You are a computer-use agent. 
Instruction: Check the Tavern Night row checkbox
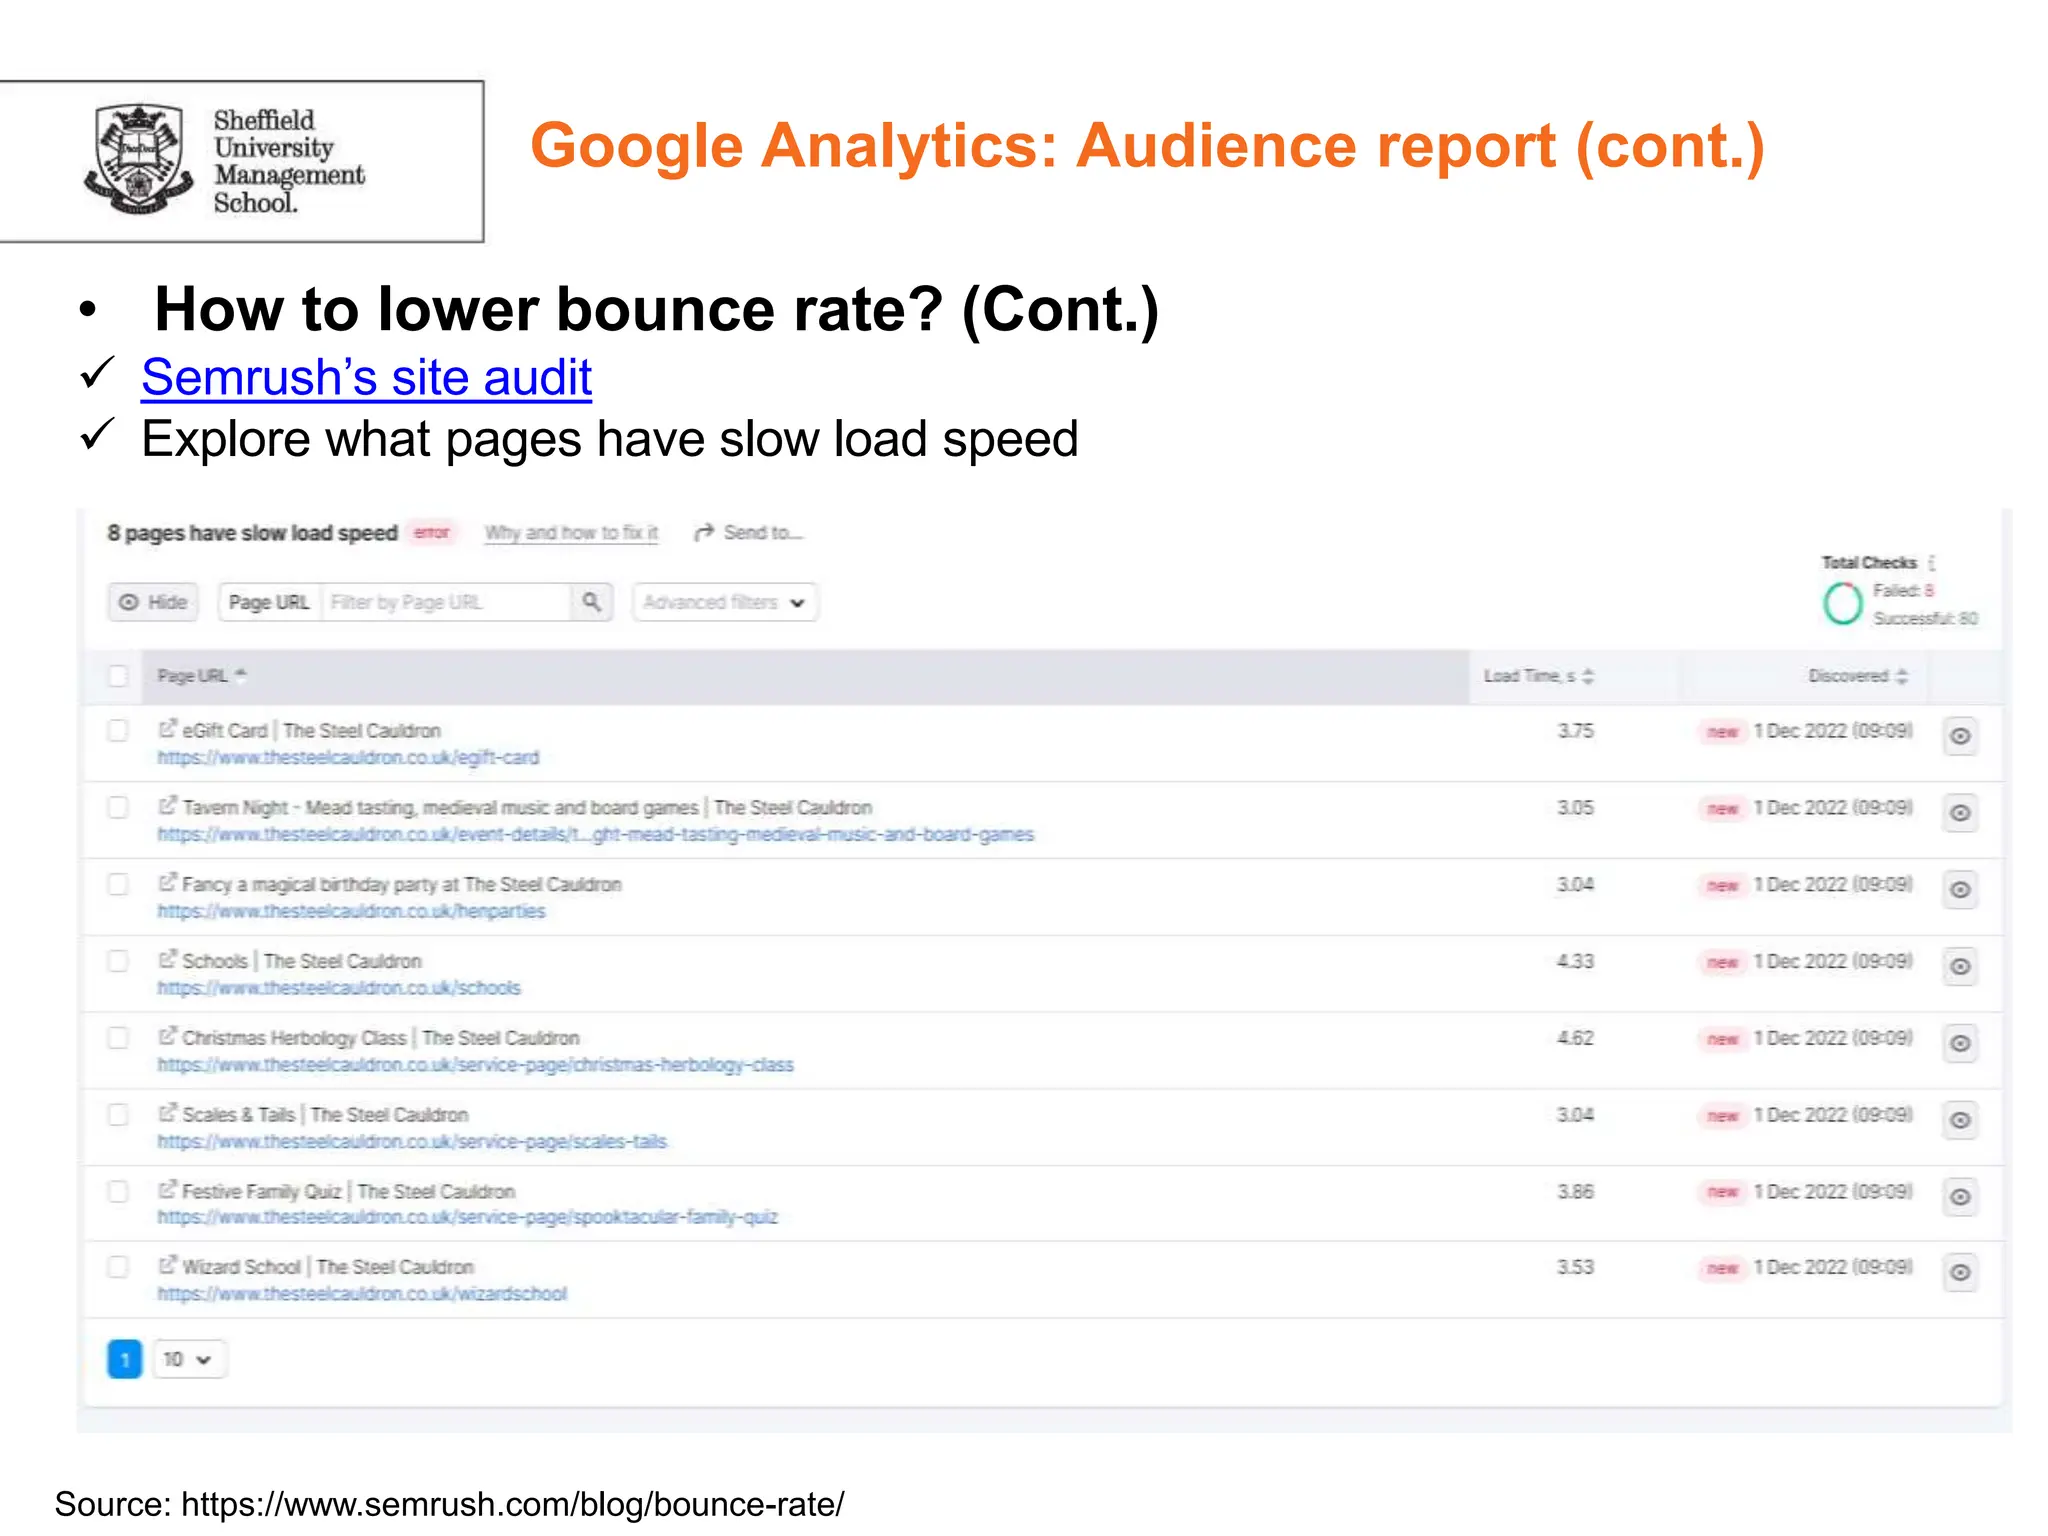tap(118, 808)
